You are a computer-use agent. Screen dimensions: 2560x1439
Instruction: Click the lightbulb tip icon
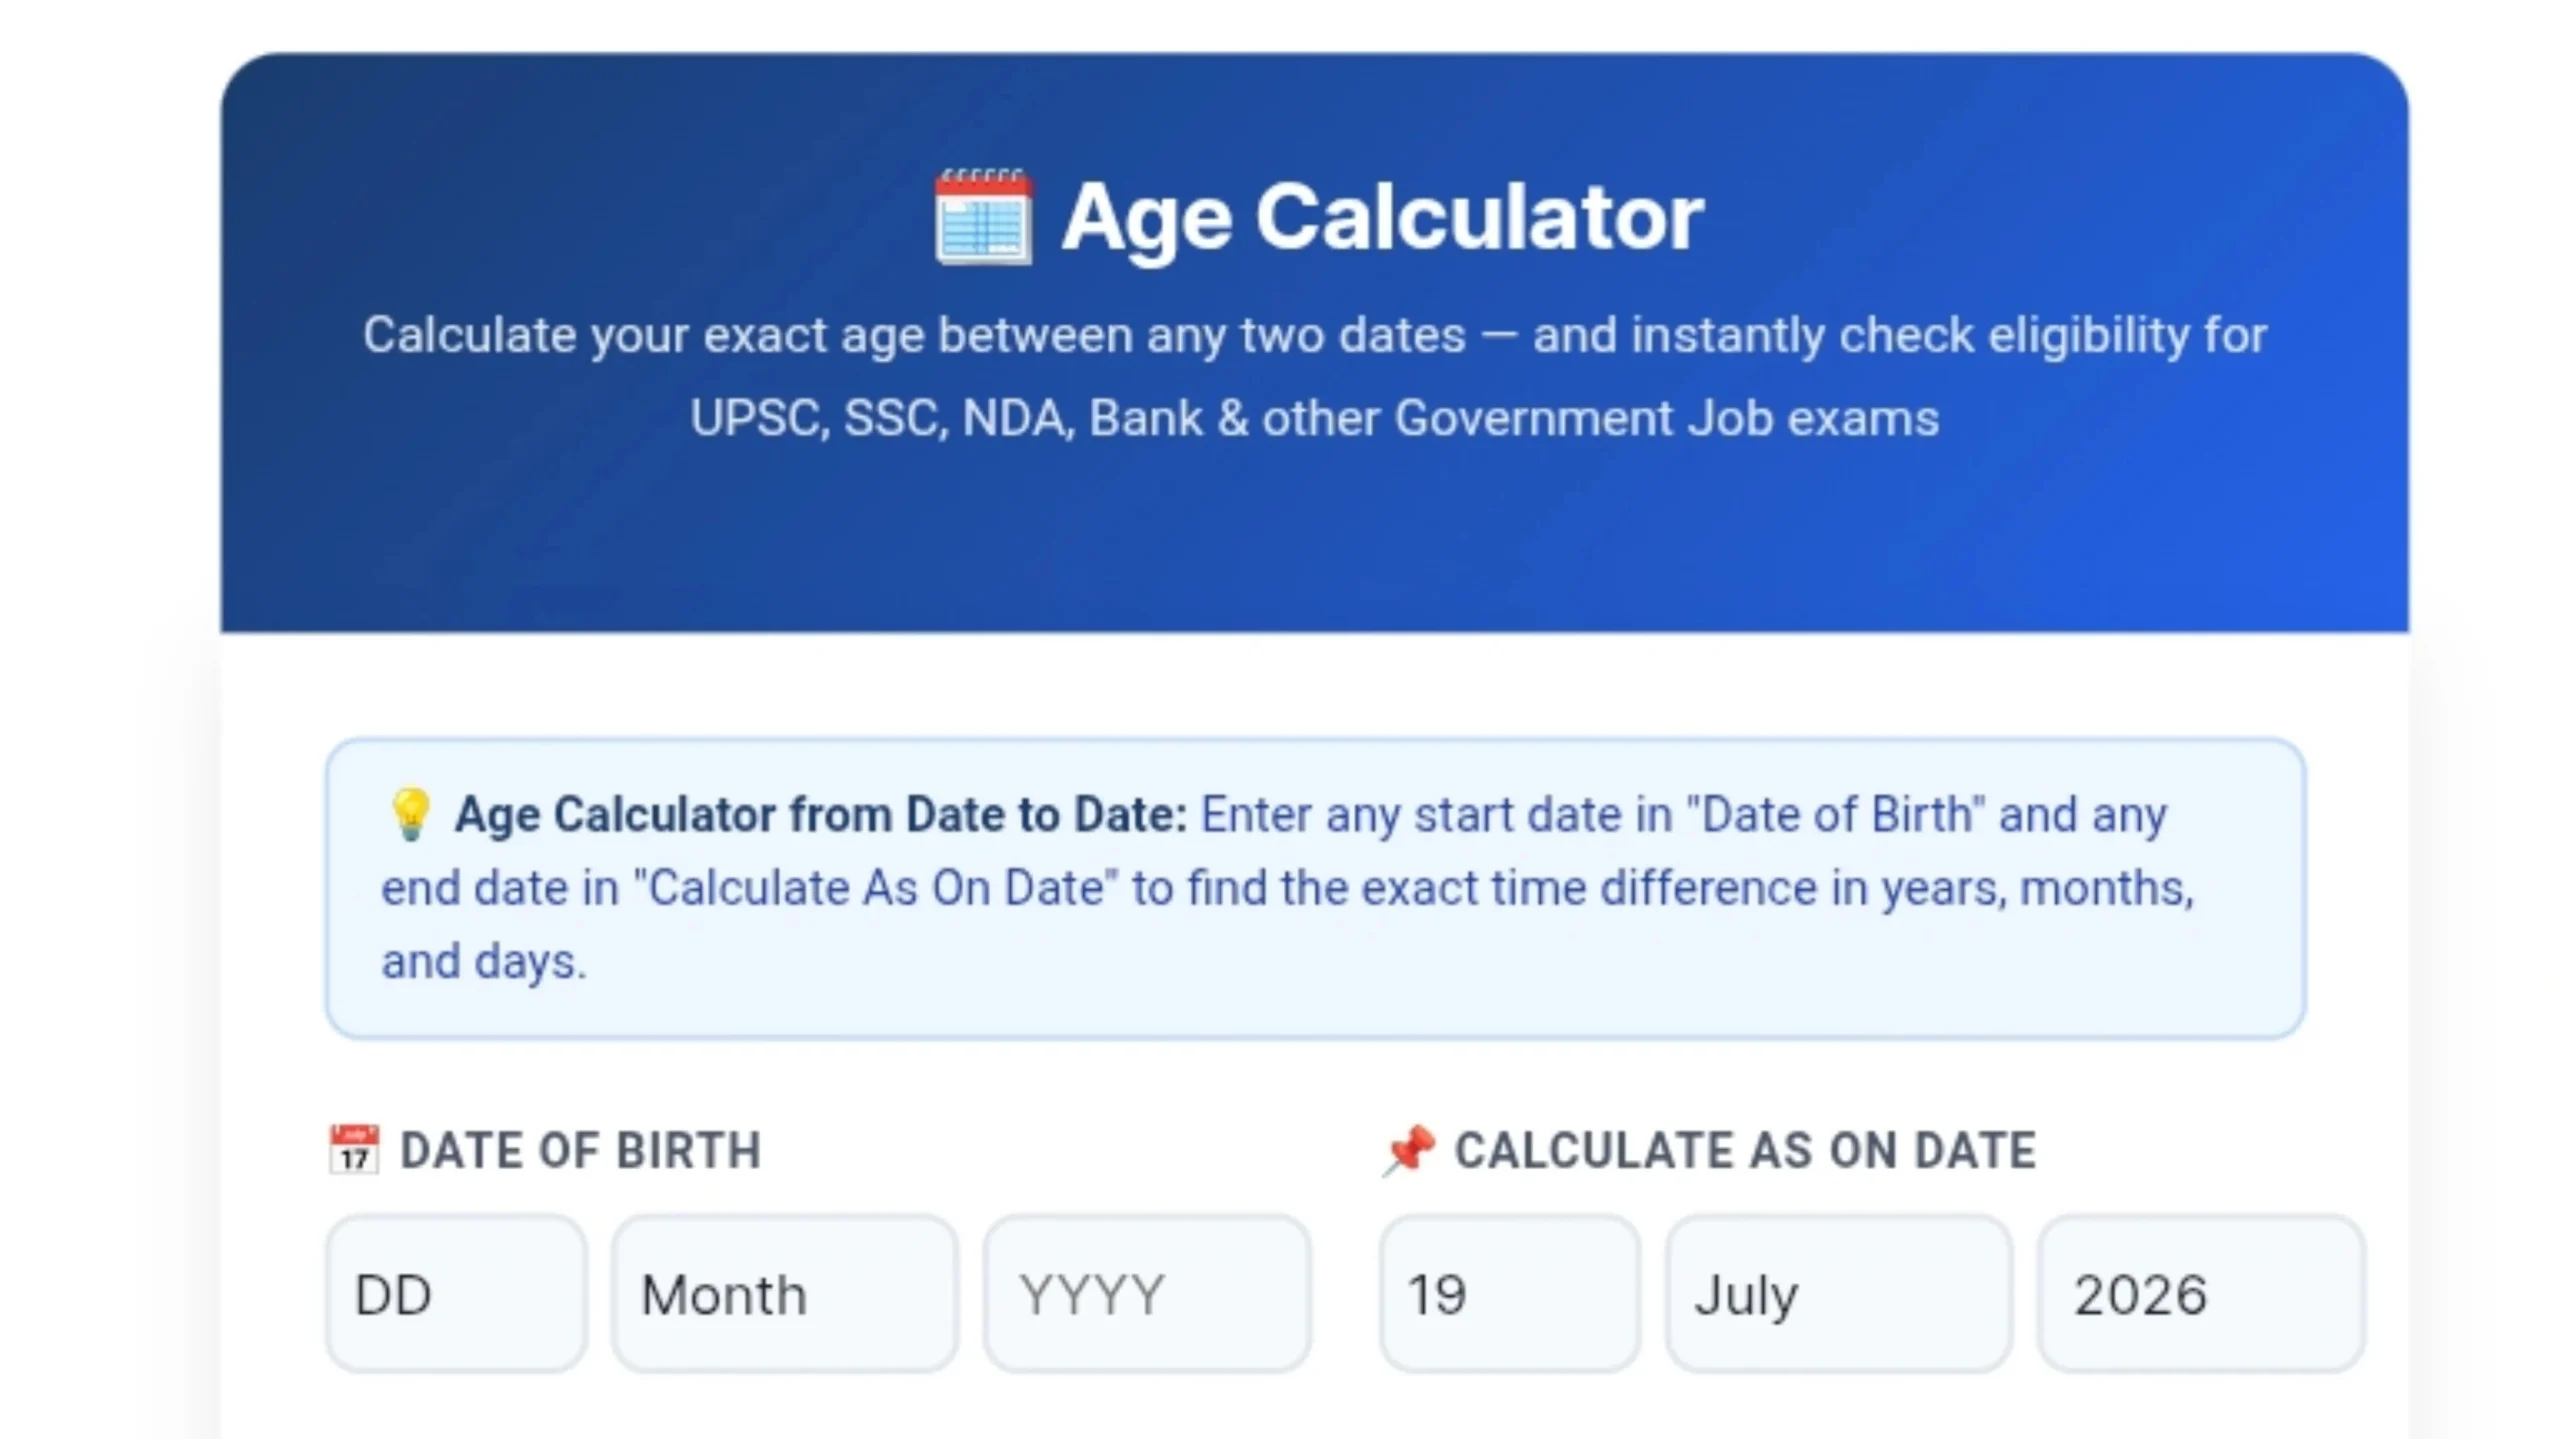pos(410,814)
